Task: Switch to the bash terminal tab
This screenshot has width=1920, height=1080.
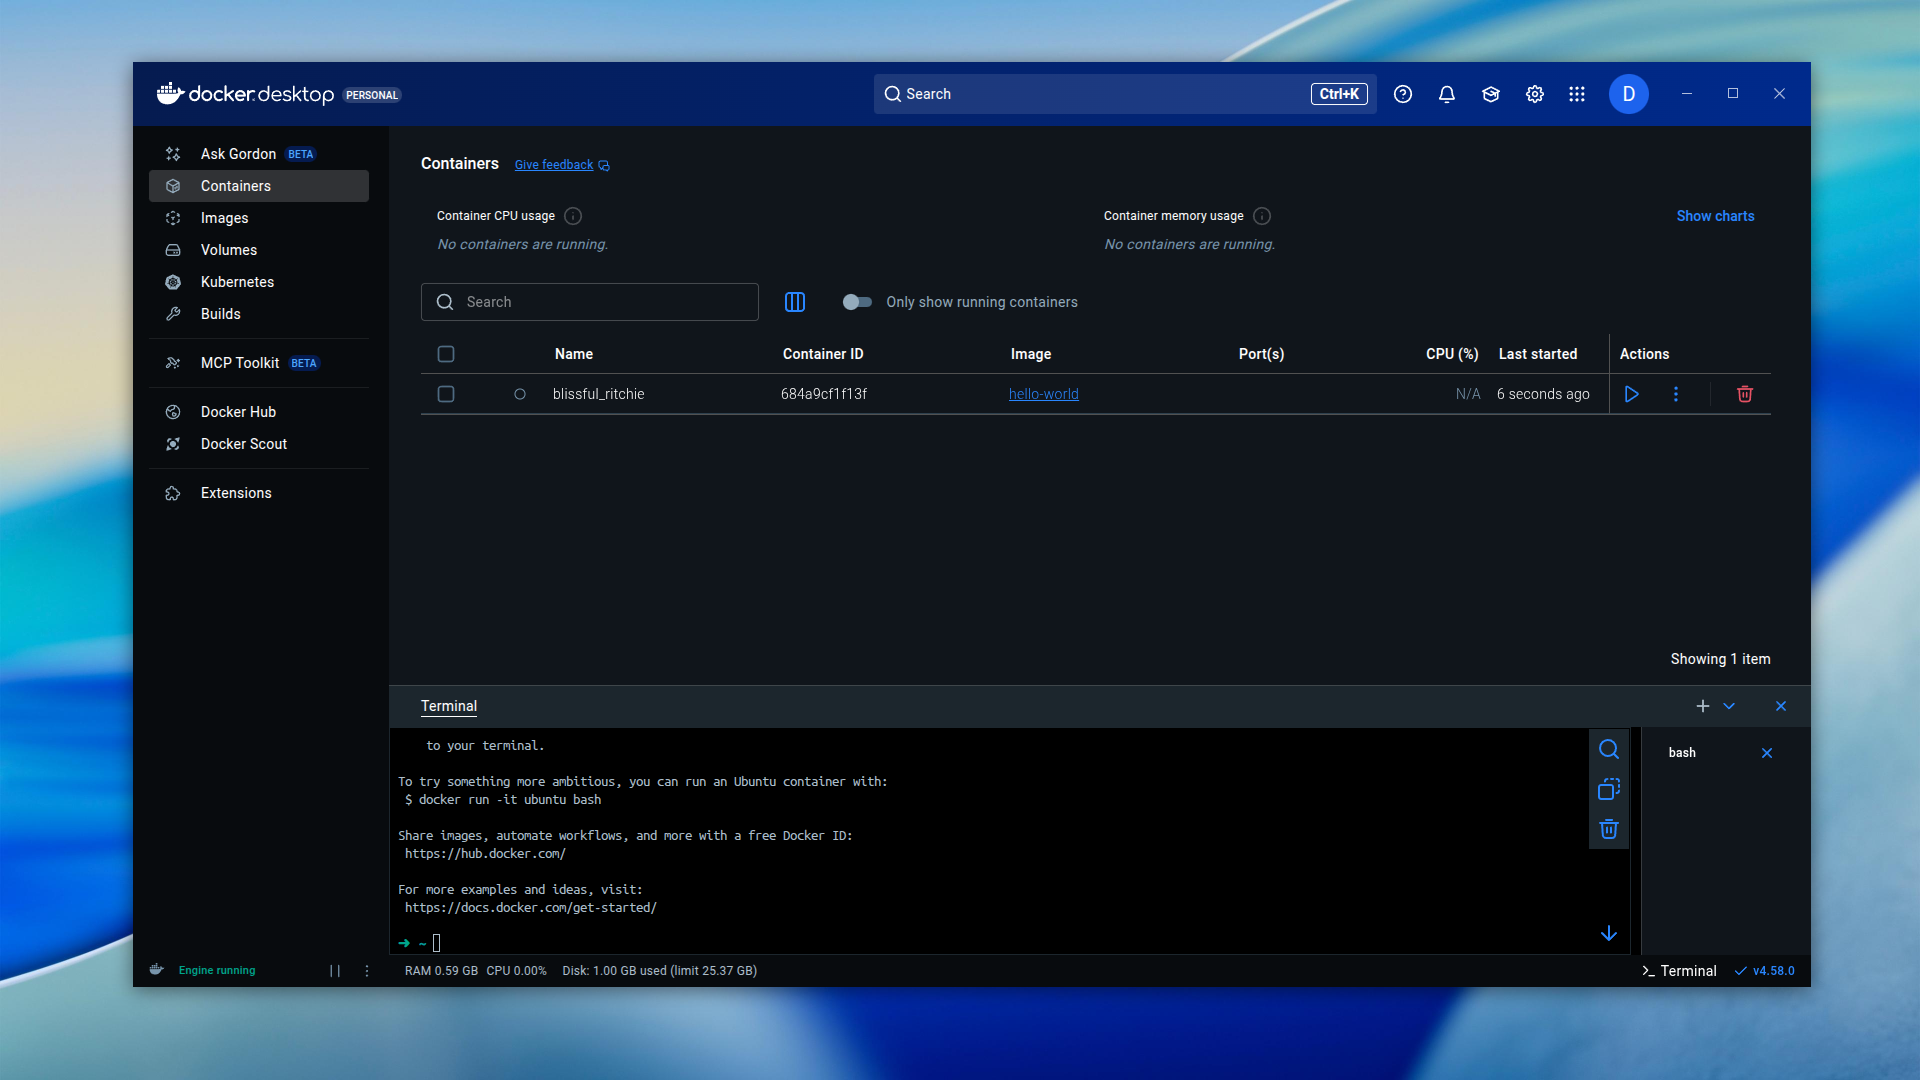Action: [x=1683, y=753]
